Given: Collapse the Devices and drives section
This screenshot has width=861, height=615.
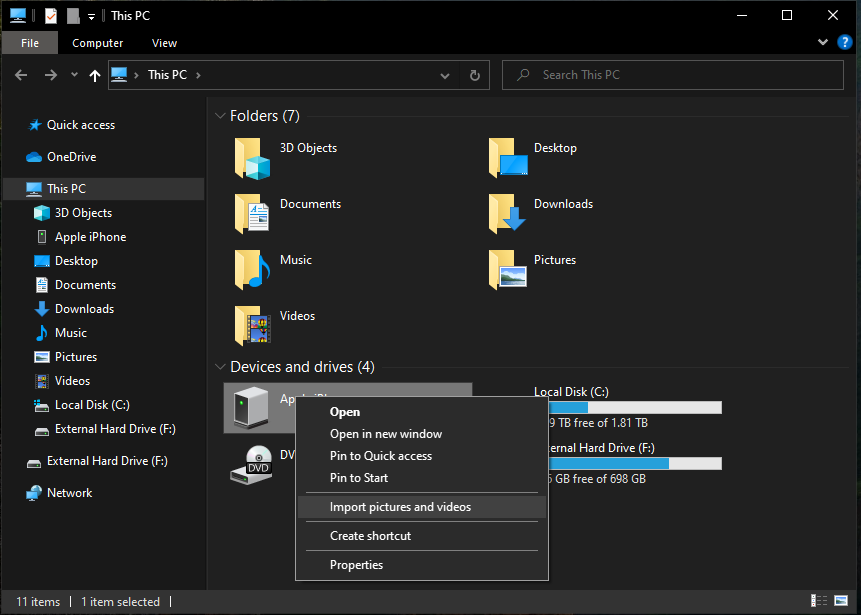Looking at the screenshot, I should pos(219,367).
